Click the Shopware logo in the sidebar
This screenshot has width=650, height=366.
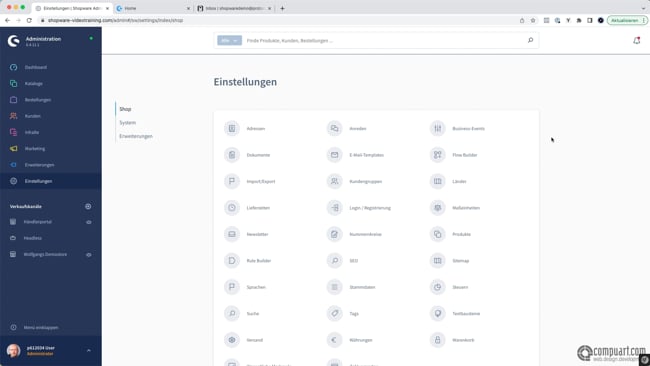pyautogui.click(x=14, y=41)
